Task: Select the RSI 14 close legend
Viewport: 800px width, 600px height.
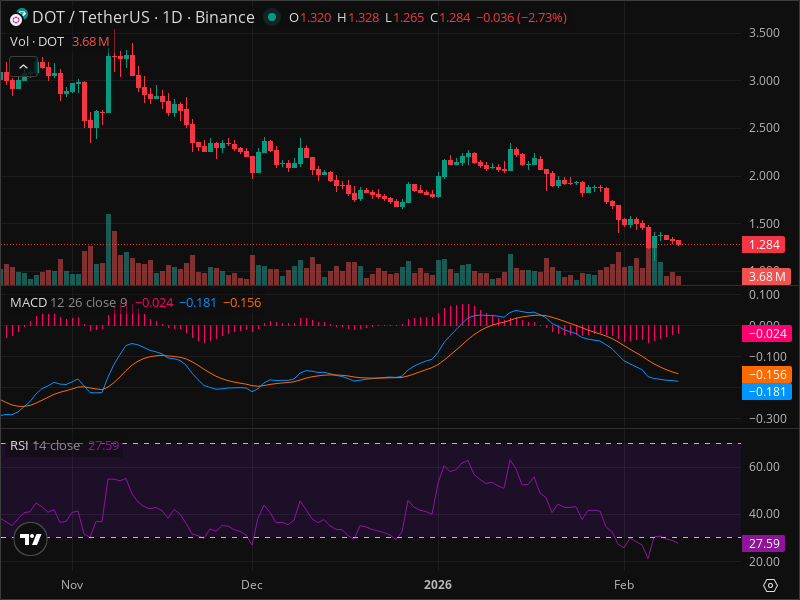Action: click(45, 445)
